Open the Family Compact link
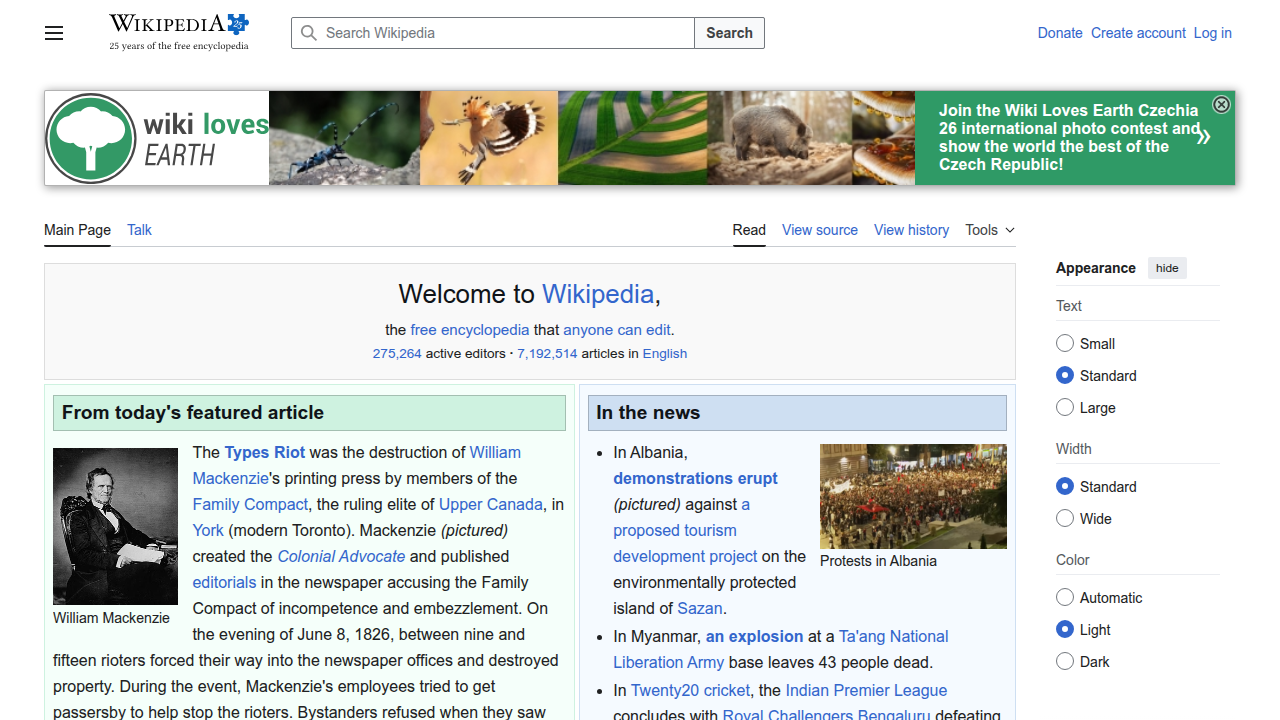Screen dimensions: 1280x720 [x=250, y=504]
